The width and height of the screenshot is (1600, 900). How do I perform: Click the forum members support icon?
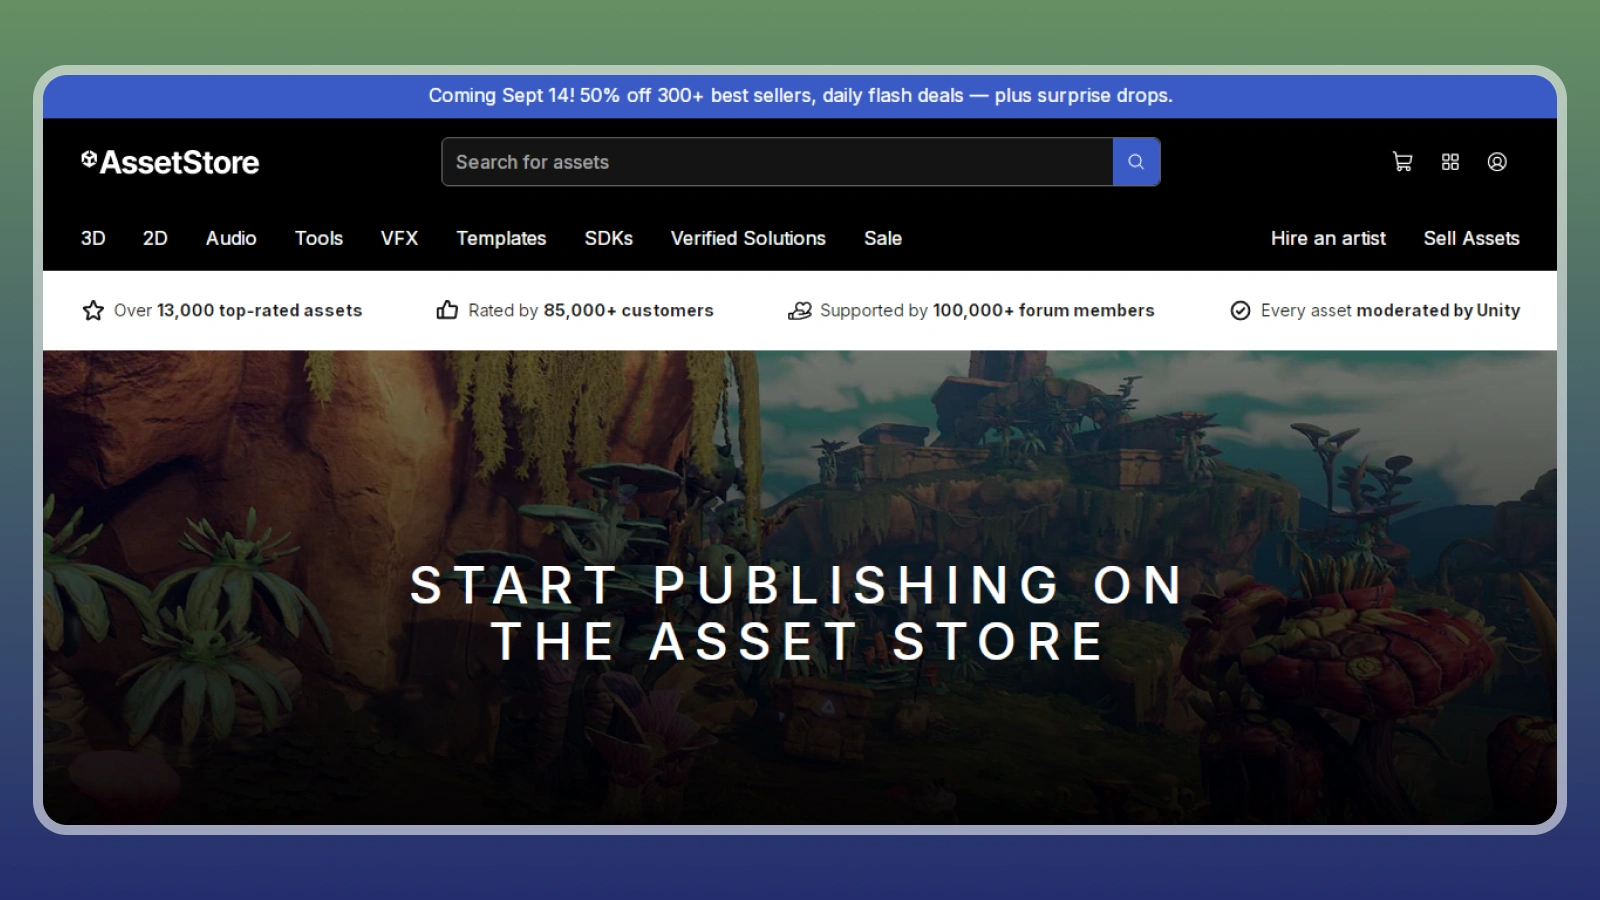coord(799,310)
